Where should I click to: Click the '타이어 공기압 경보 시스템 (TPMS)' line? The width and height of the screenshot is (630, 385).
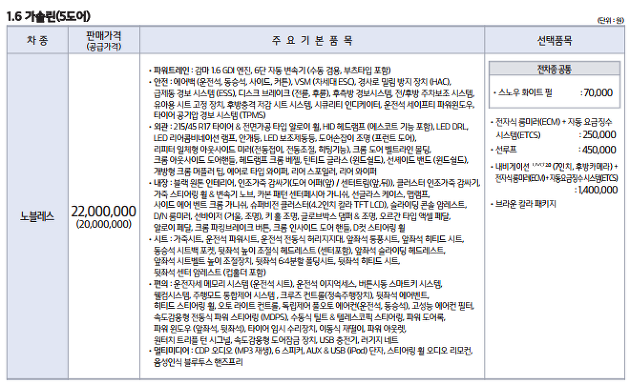point(209,115)
